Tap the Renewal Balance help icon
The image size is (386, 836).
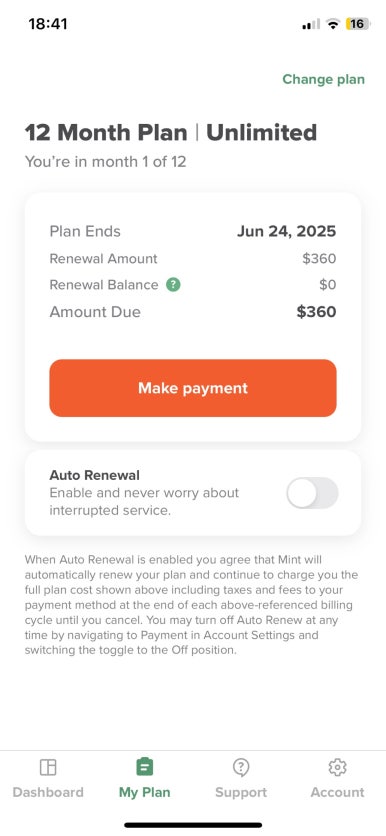pos(173,285)
